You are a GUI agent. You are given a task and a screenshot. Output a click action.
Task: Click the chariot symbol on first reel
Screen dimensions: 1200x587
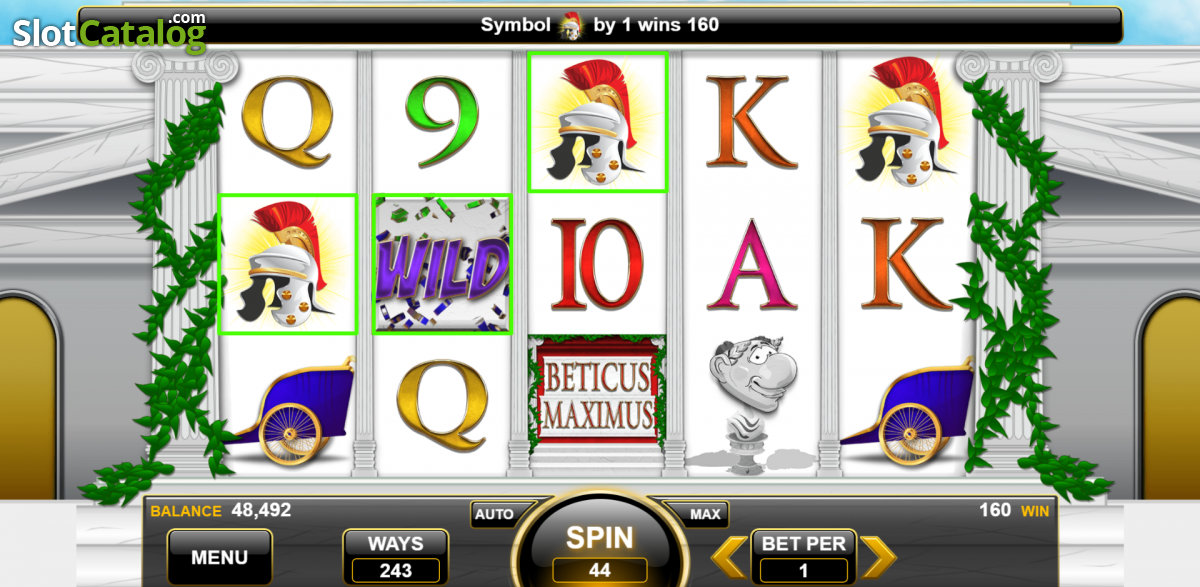pyautogui.click(x=292, y=410)
